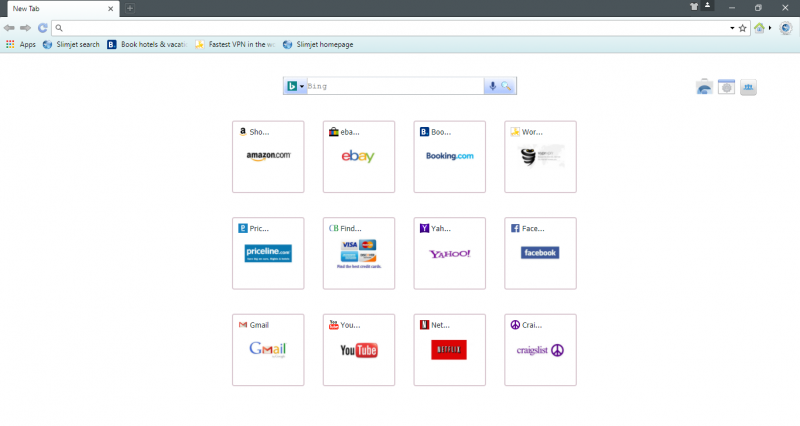Close the New Tab tab
The width and height of the screenshot is (800, 426).
(110, 9)
